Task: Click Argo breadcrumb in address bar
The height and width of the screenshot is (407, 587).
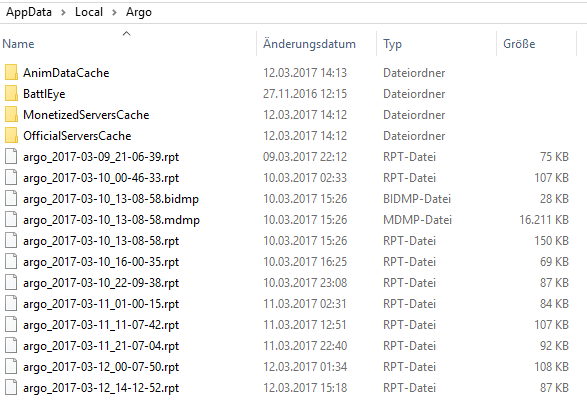Action: pos(139,13)
